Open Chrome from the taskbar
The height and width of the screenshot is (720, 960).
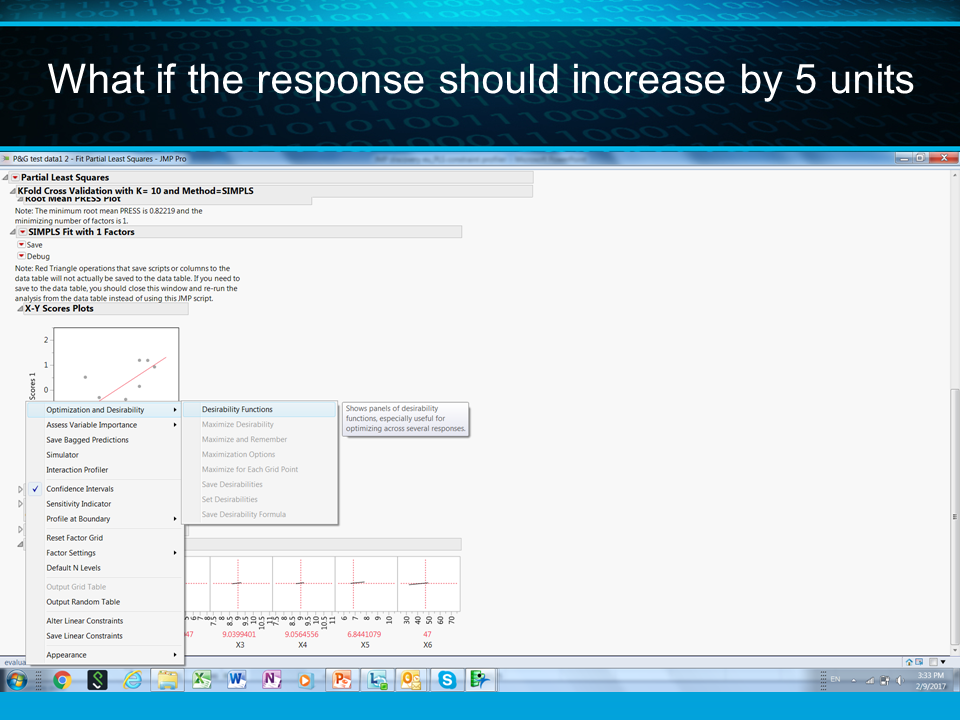62,680
